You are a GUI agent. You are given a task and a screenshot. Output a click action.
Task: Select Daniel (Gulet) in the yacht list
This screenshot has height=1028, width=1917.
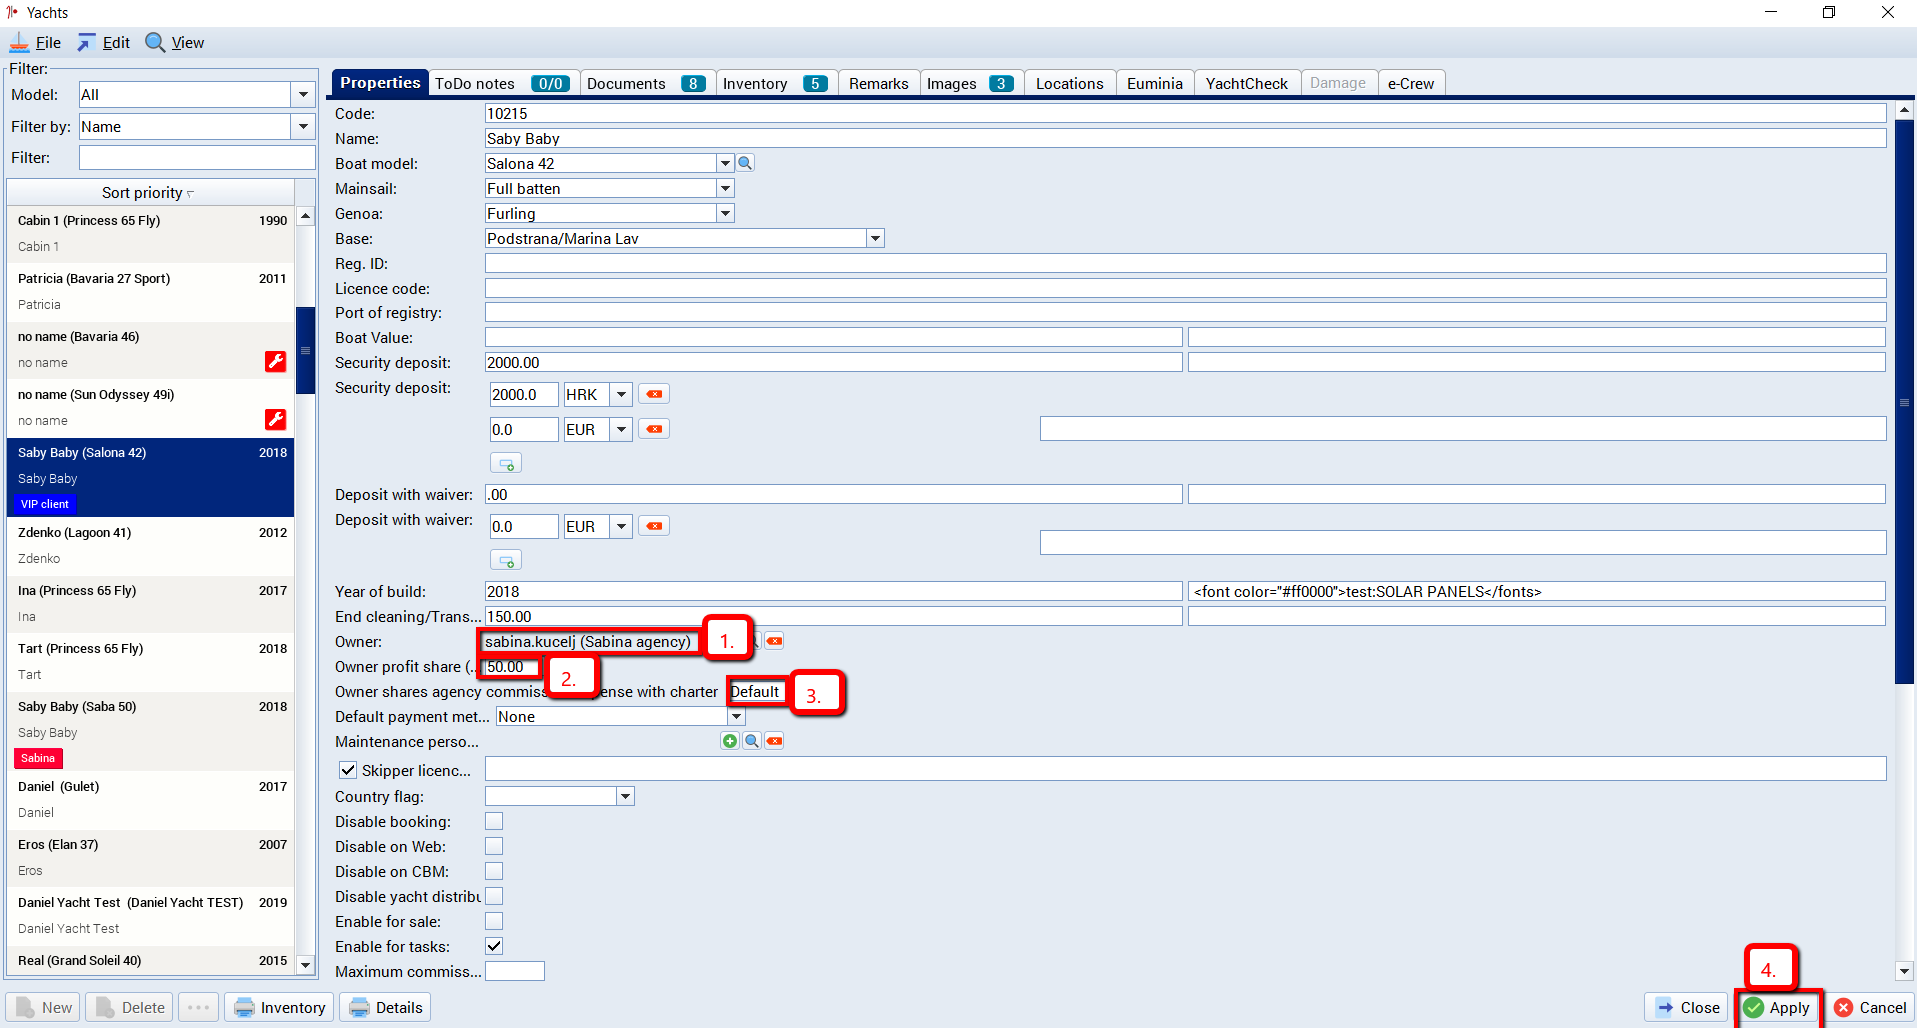pos(151,800)
